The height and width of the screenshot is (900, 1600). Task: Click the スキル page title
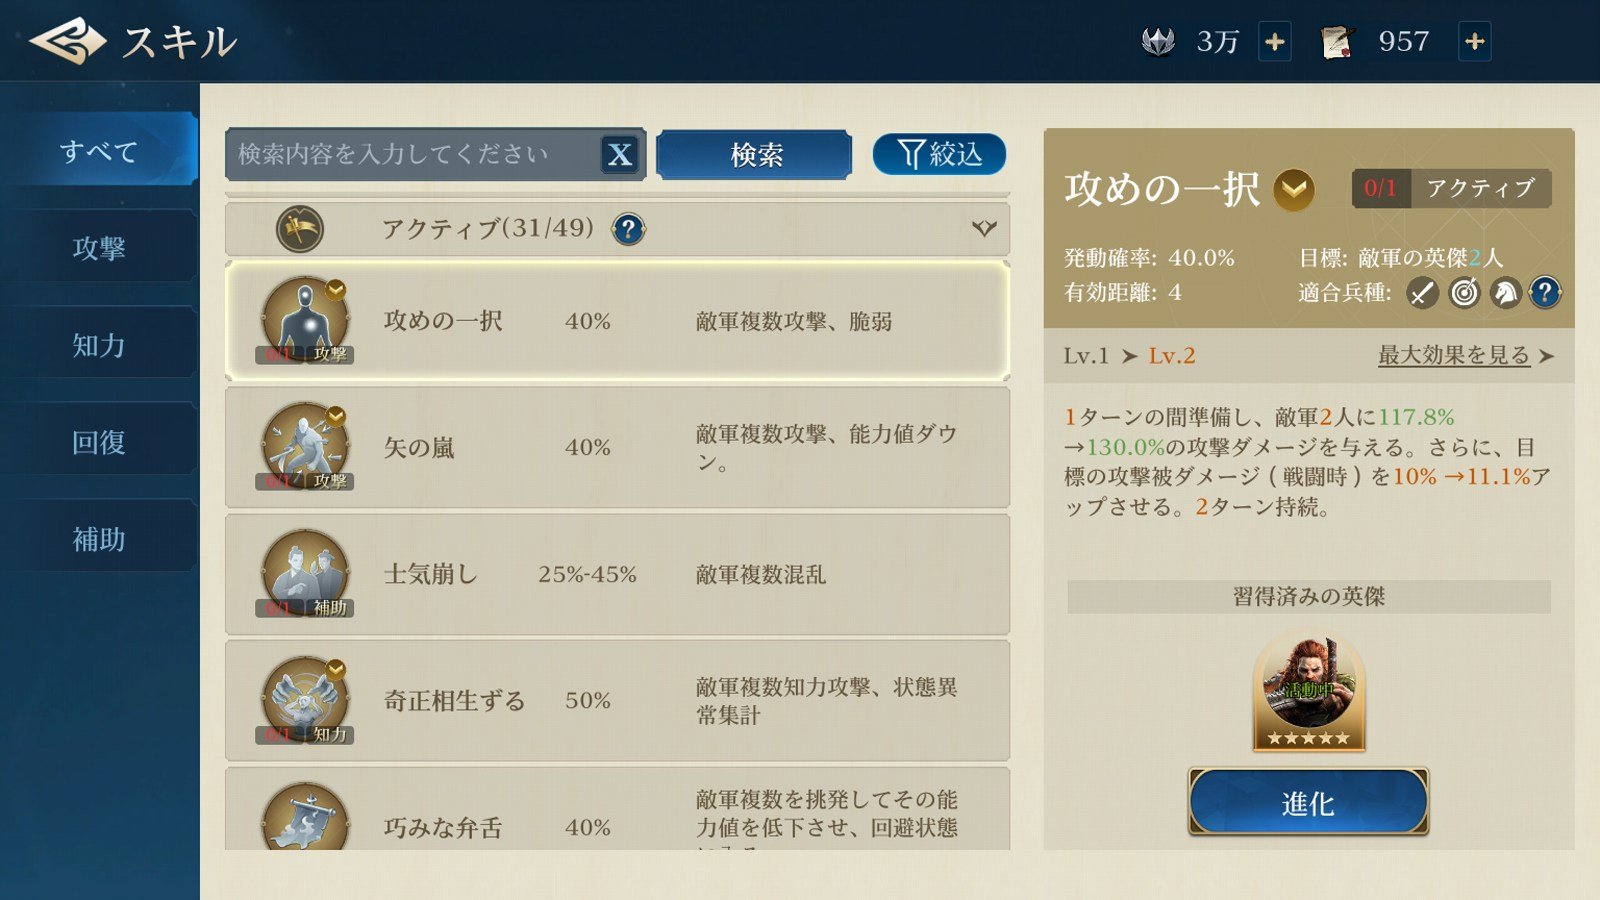point(179,42)
